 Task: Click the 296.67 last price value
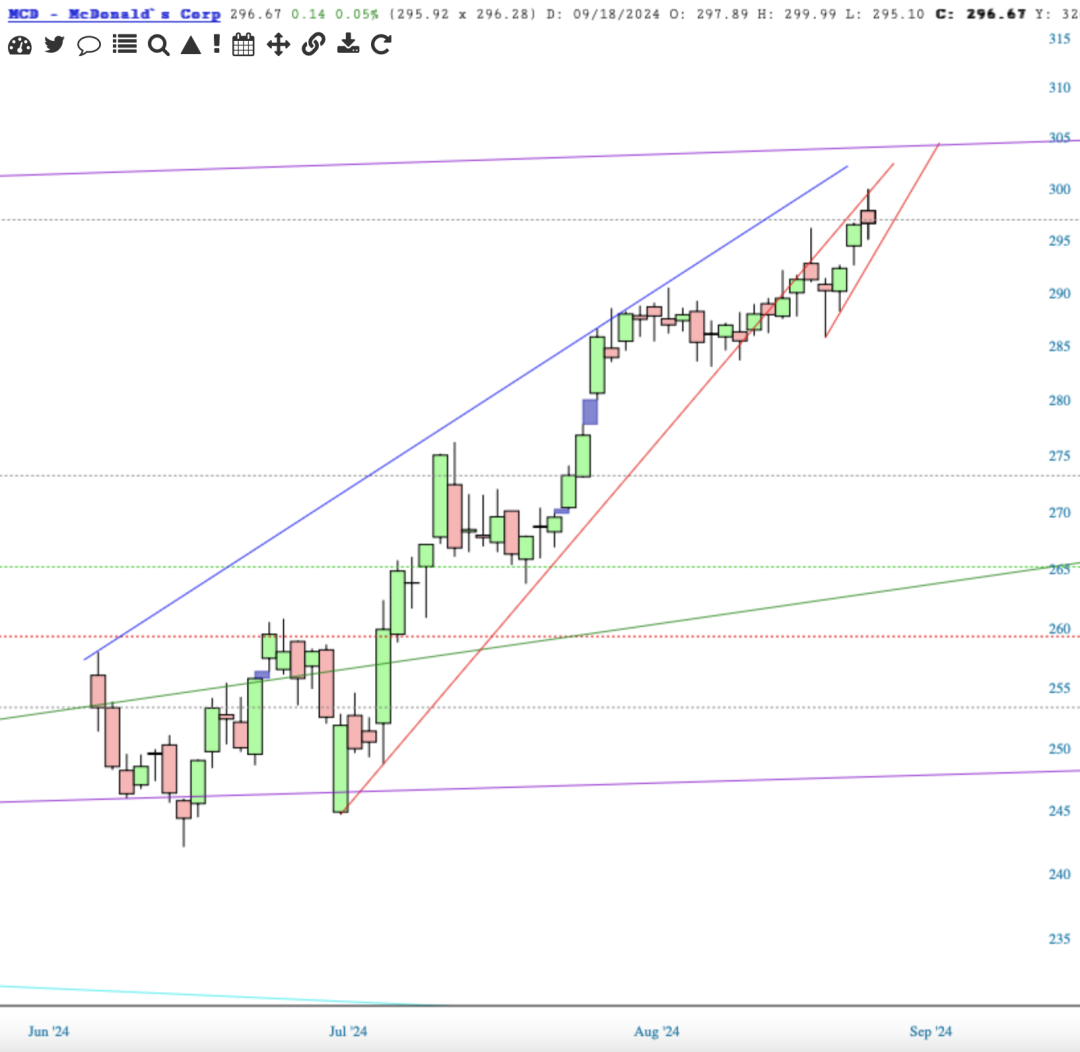(x=256, y=14)
